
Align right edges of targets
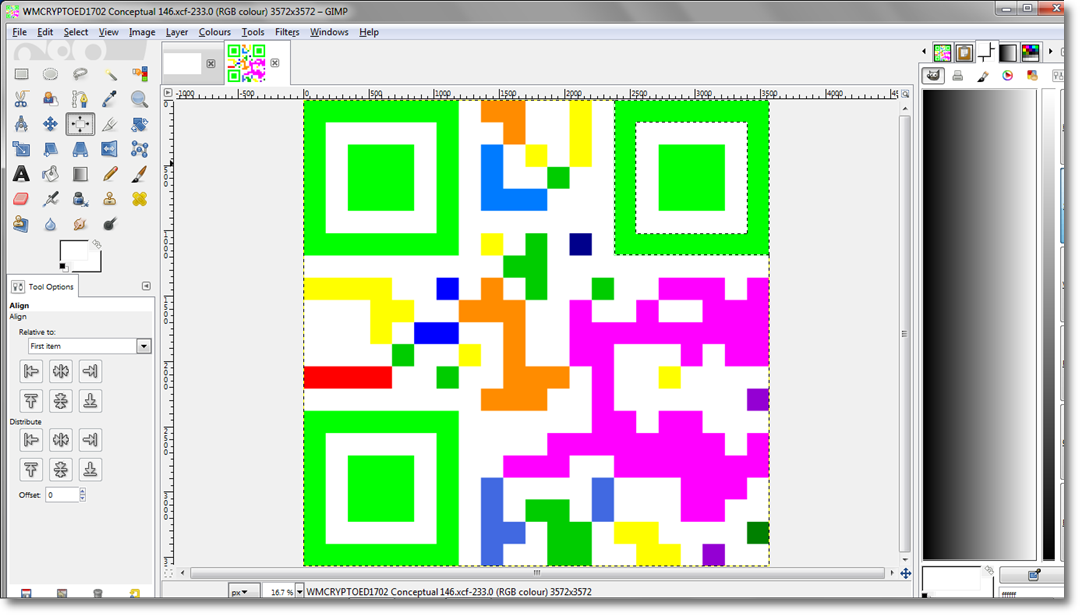[90, 371]
